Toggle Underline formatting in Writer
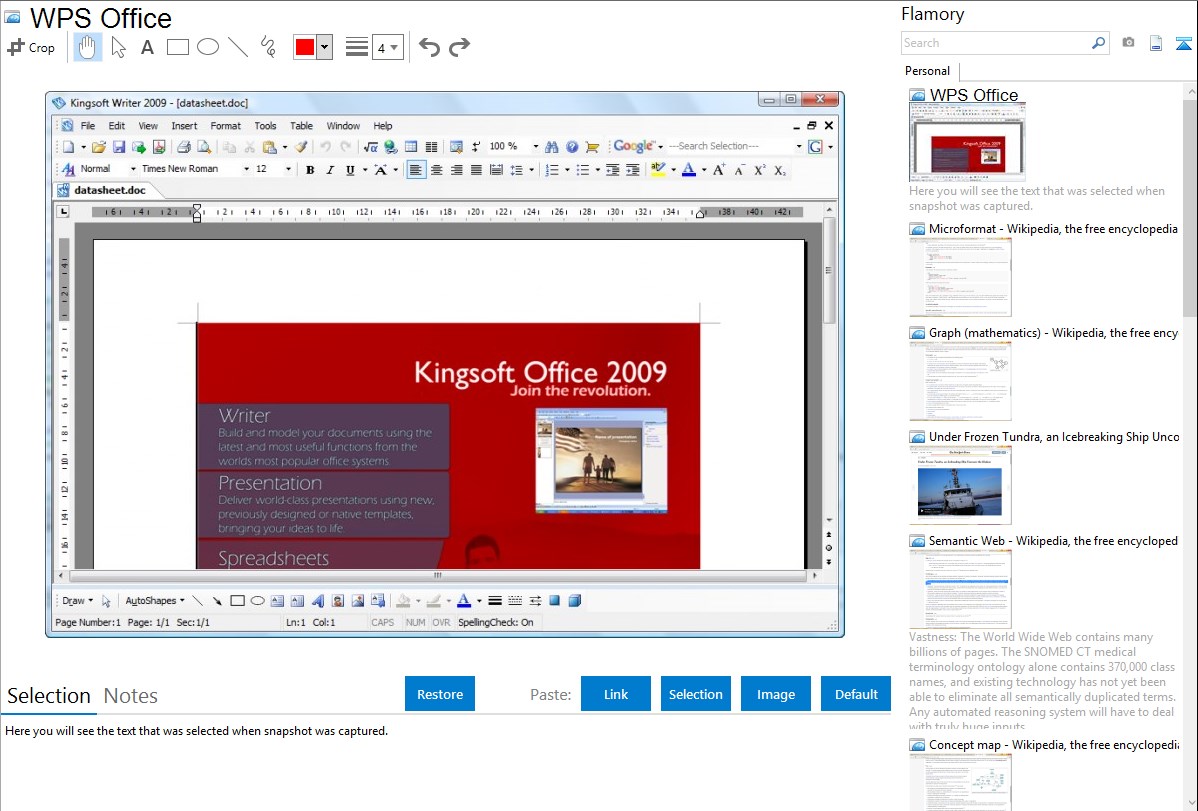 click(350, 170)
